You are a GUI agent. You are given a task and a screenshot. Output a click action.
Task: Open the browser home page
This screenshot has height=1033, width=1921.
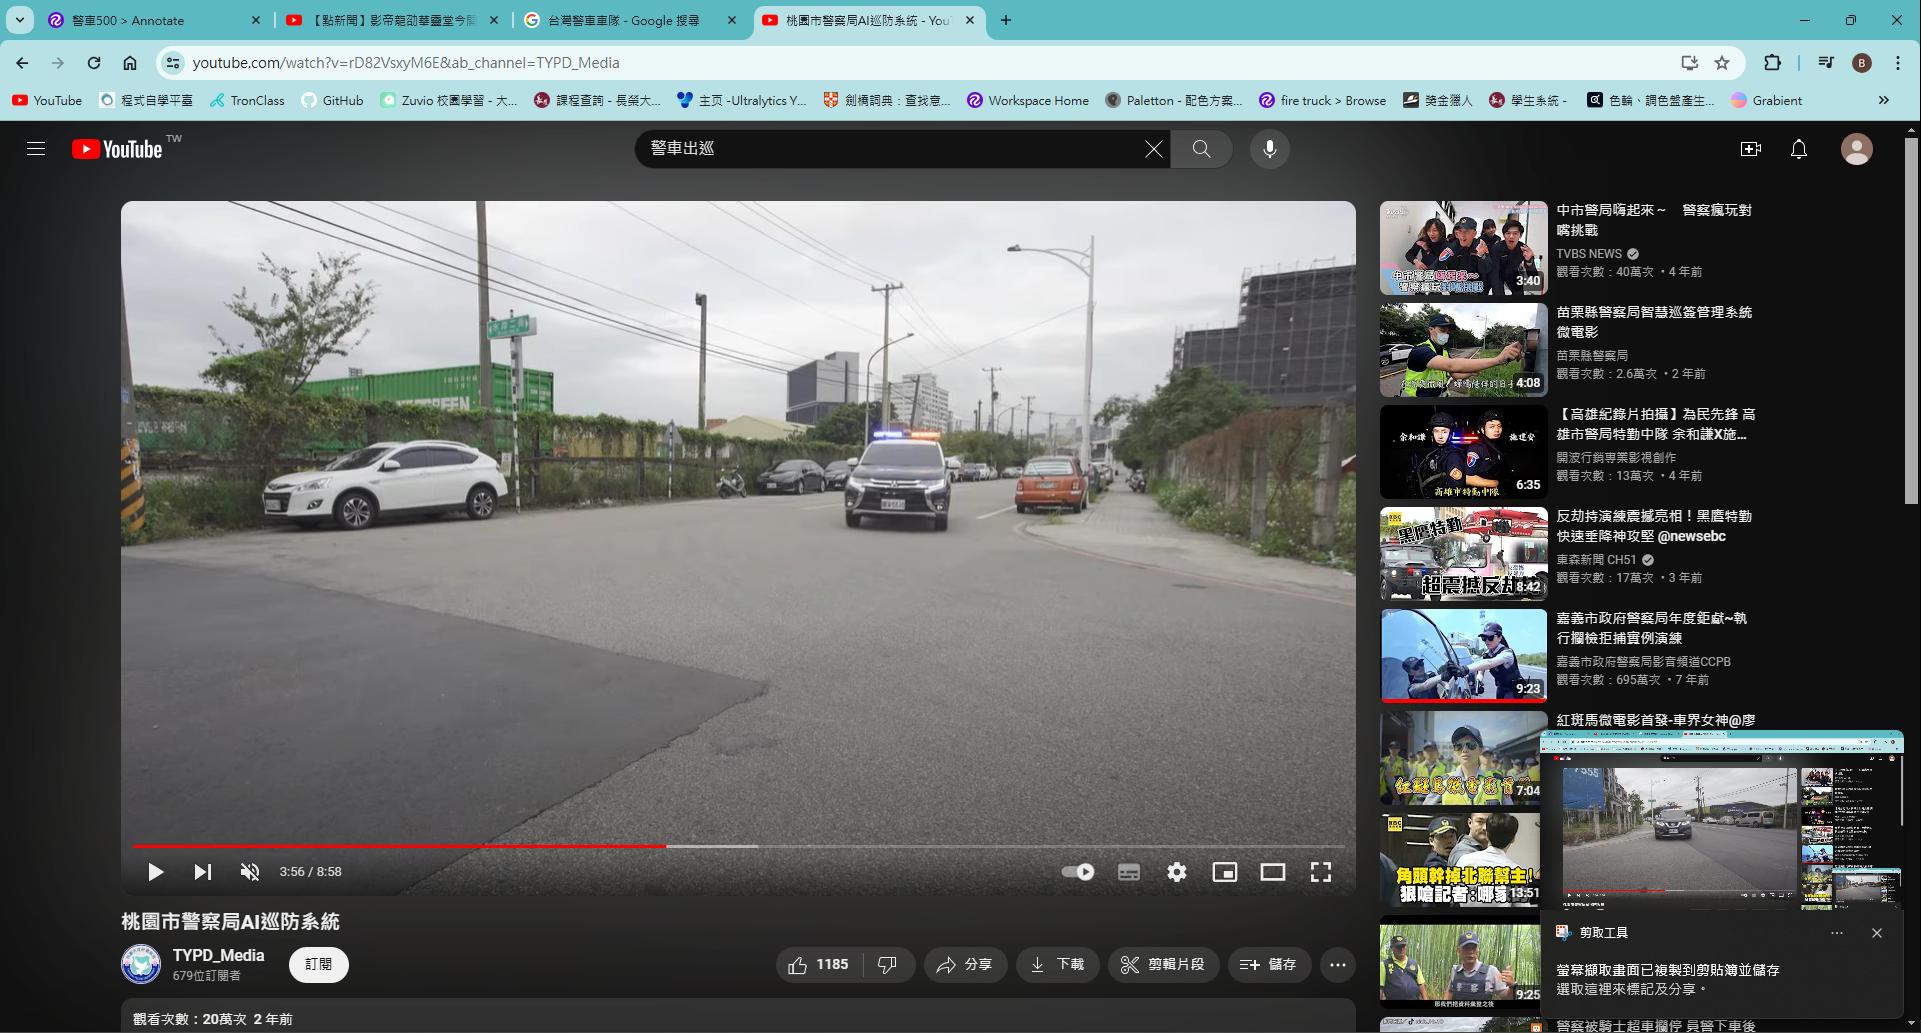pos(130,63)
